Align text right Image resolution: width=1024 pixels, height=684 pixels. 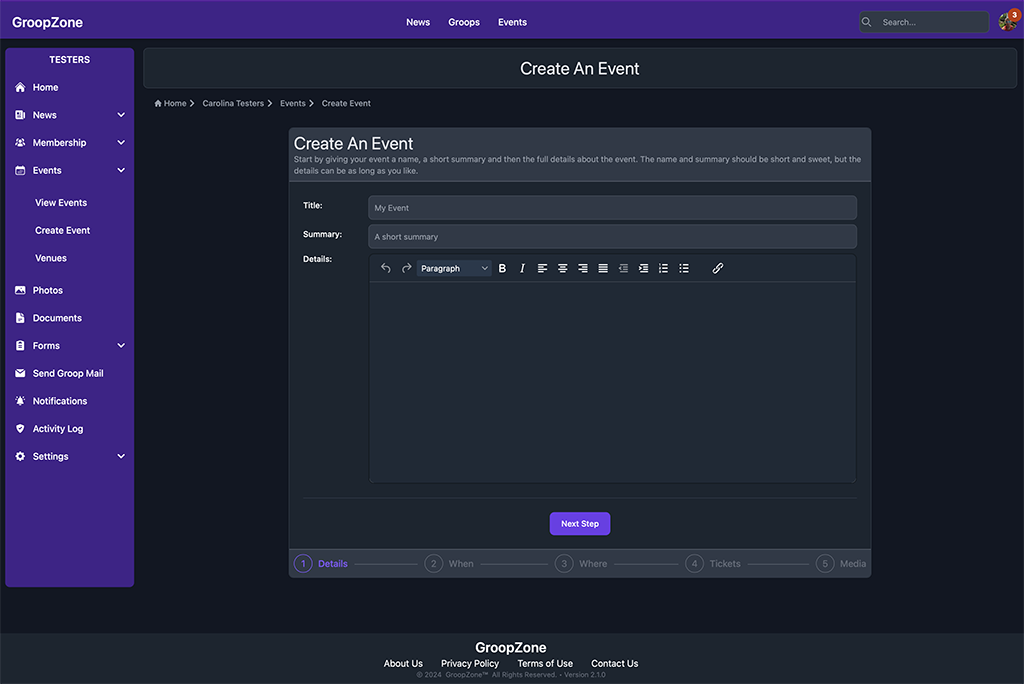coord(583,269)
